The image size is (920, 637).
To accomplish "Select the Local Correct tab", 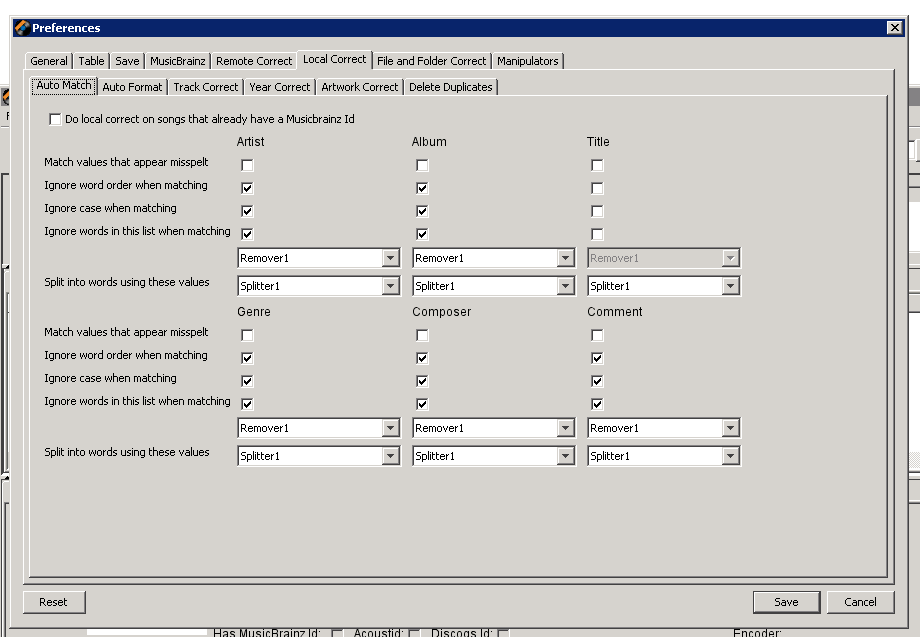I will click(334, 59).
